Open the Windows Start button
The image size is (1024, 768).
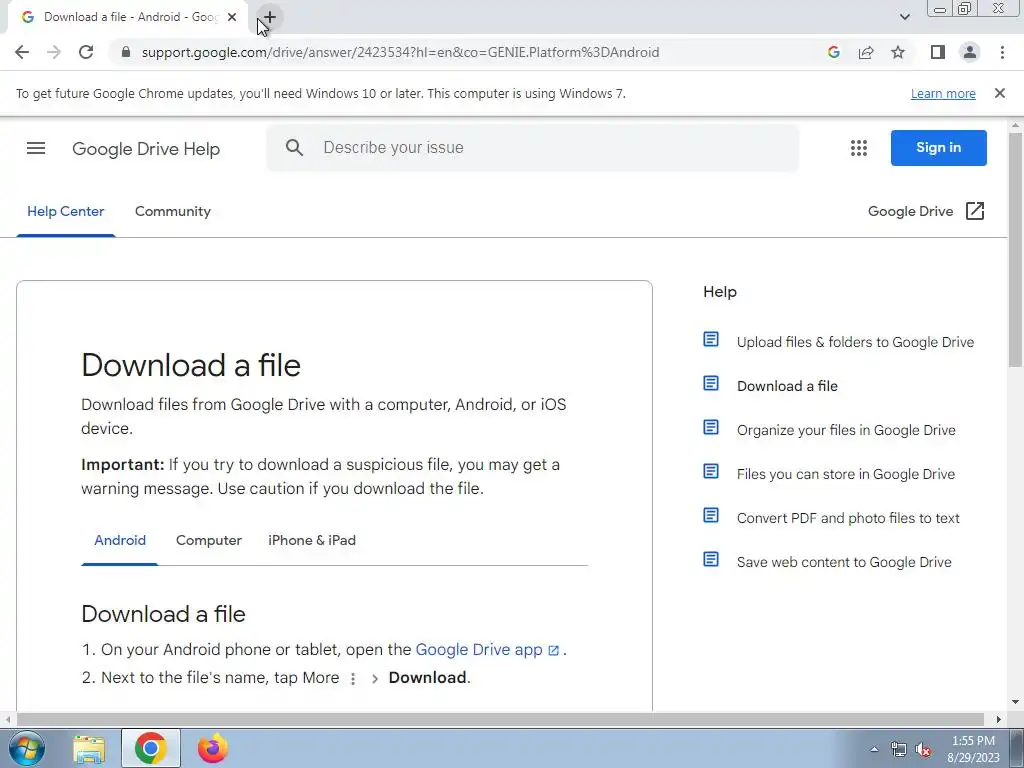[26, 748]
